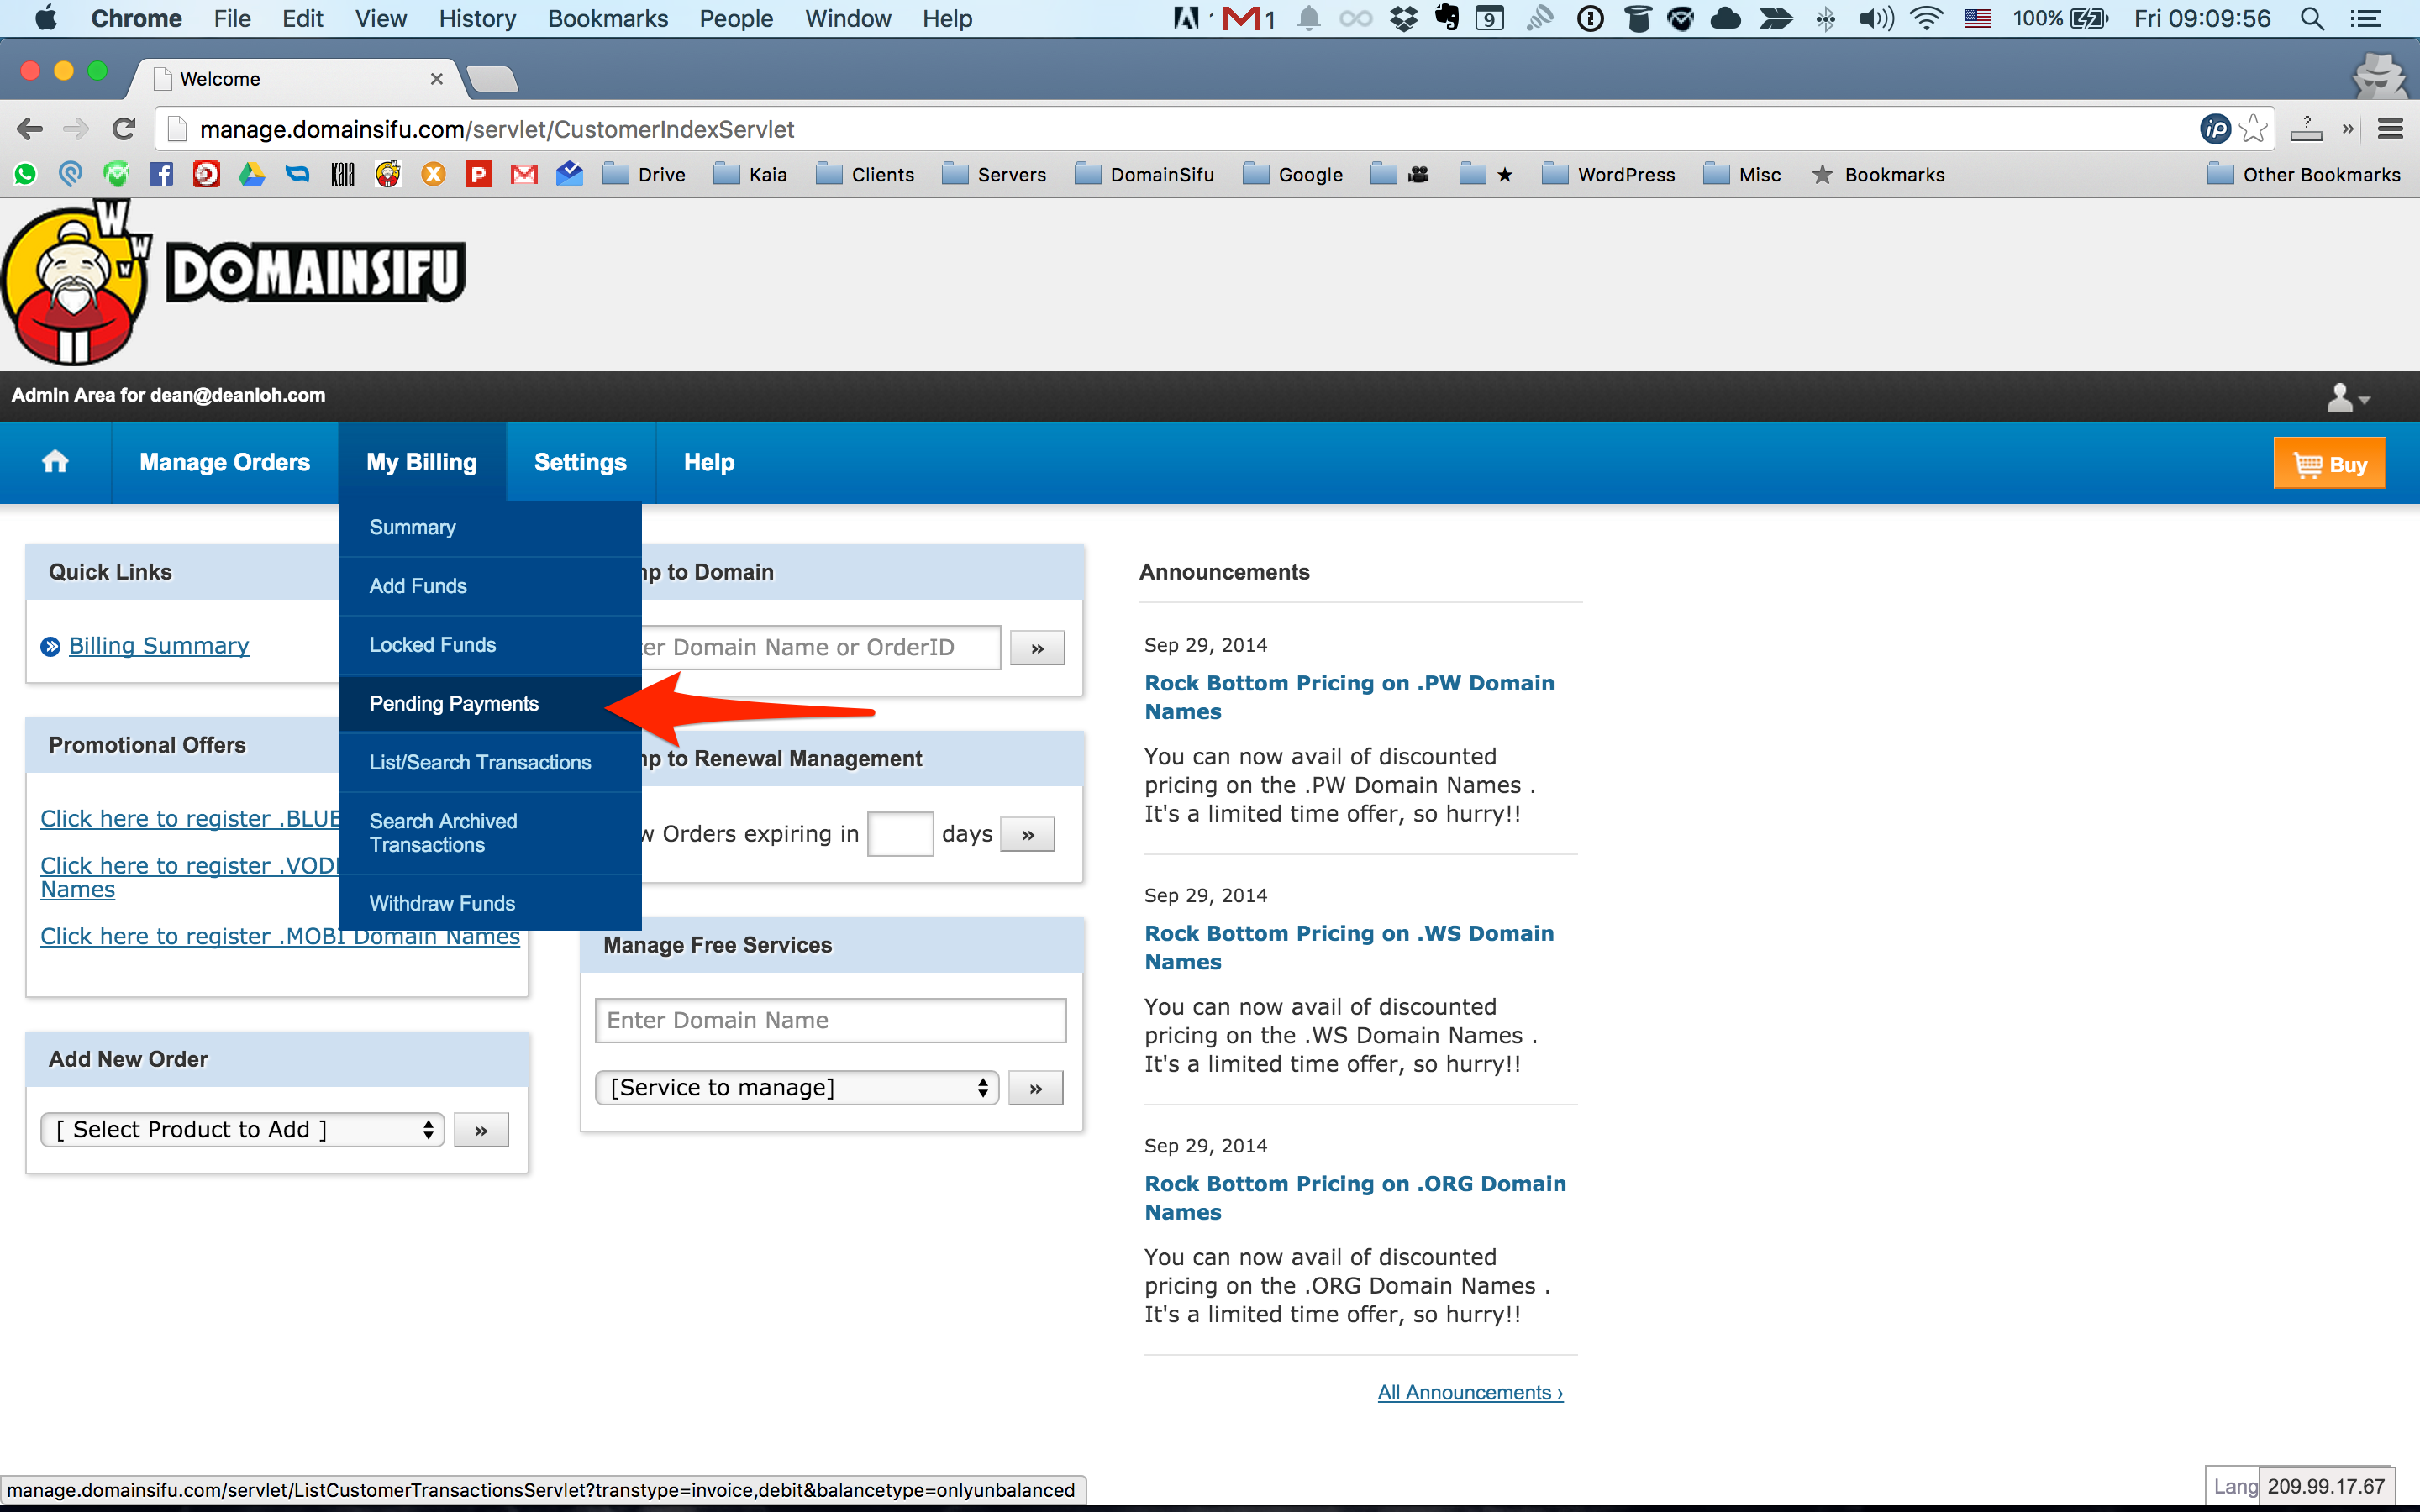The image size is (2420, 1512).
Task: Click the home icon in navigation bar
Action: (55, 462)
